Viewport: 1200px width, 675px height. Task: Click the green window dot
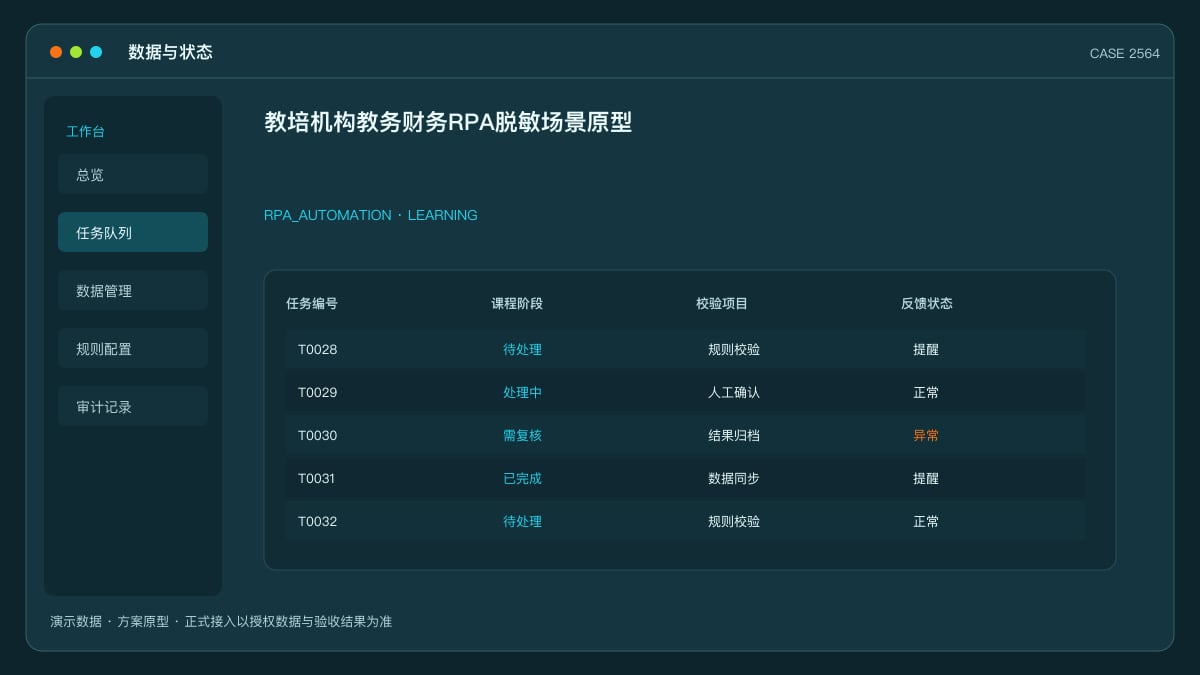coord(76,52)
